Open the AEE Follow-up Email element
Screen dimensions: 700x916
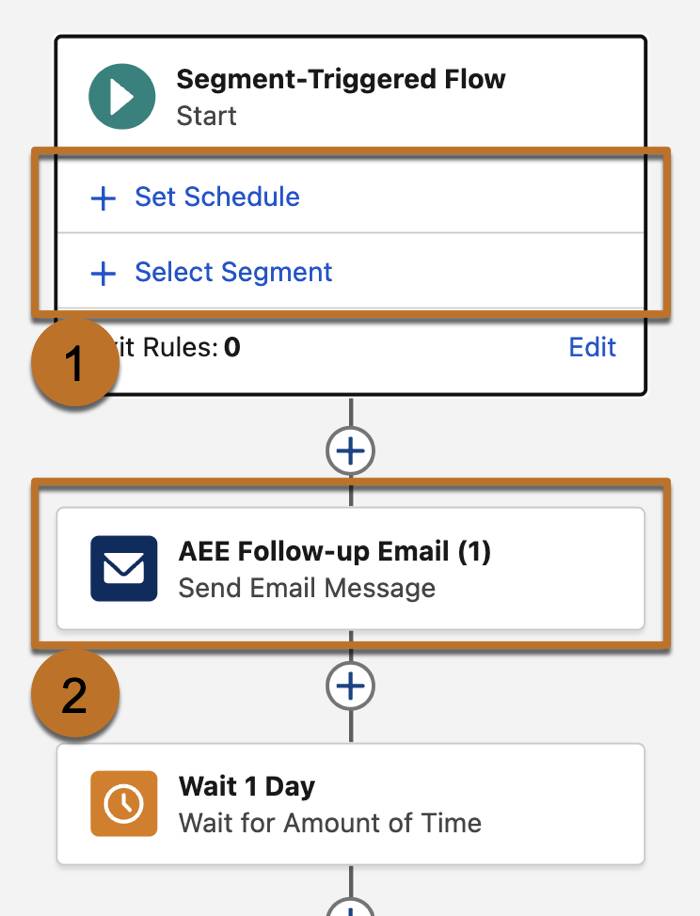point(350,567)
